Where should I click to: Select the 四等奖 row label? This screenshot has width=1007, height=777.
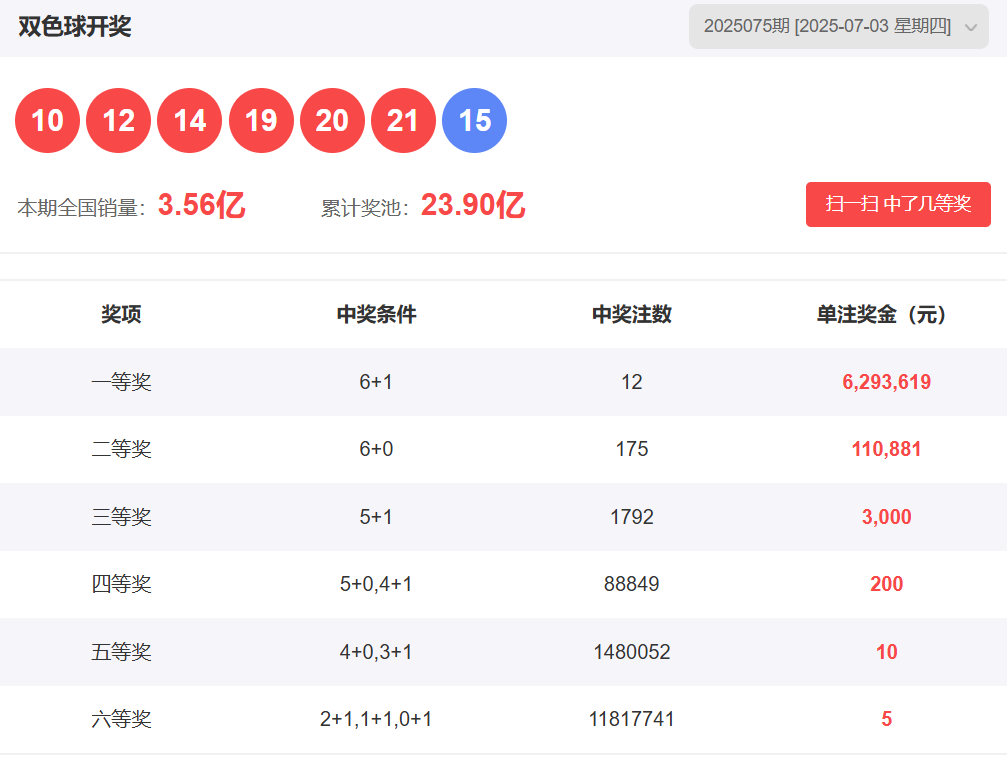(121, 584)
